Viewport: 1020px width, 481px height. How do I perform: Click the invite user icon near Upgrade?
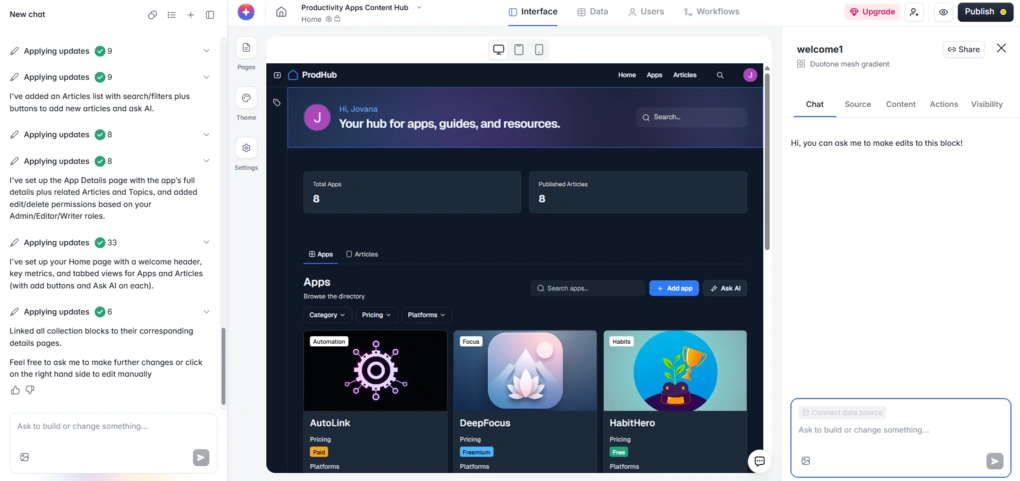pyautogui.click(x=914, y=12)
